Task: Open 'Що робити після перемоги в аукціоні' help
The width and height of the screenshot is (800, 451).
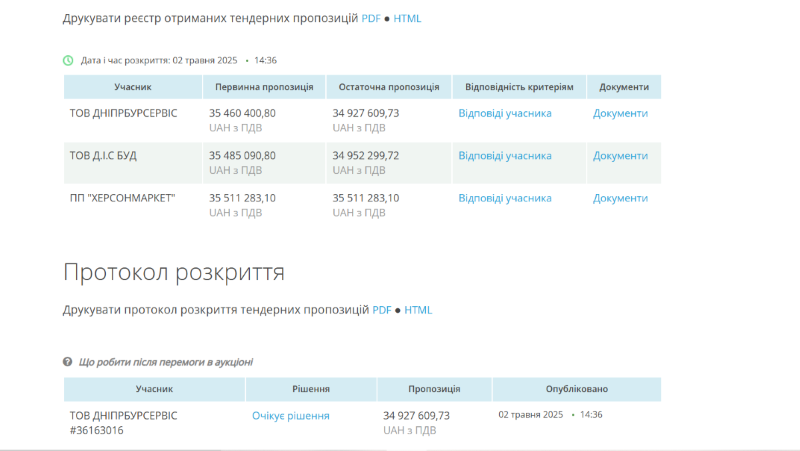Action: pos(165,362)
